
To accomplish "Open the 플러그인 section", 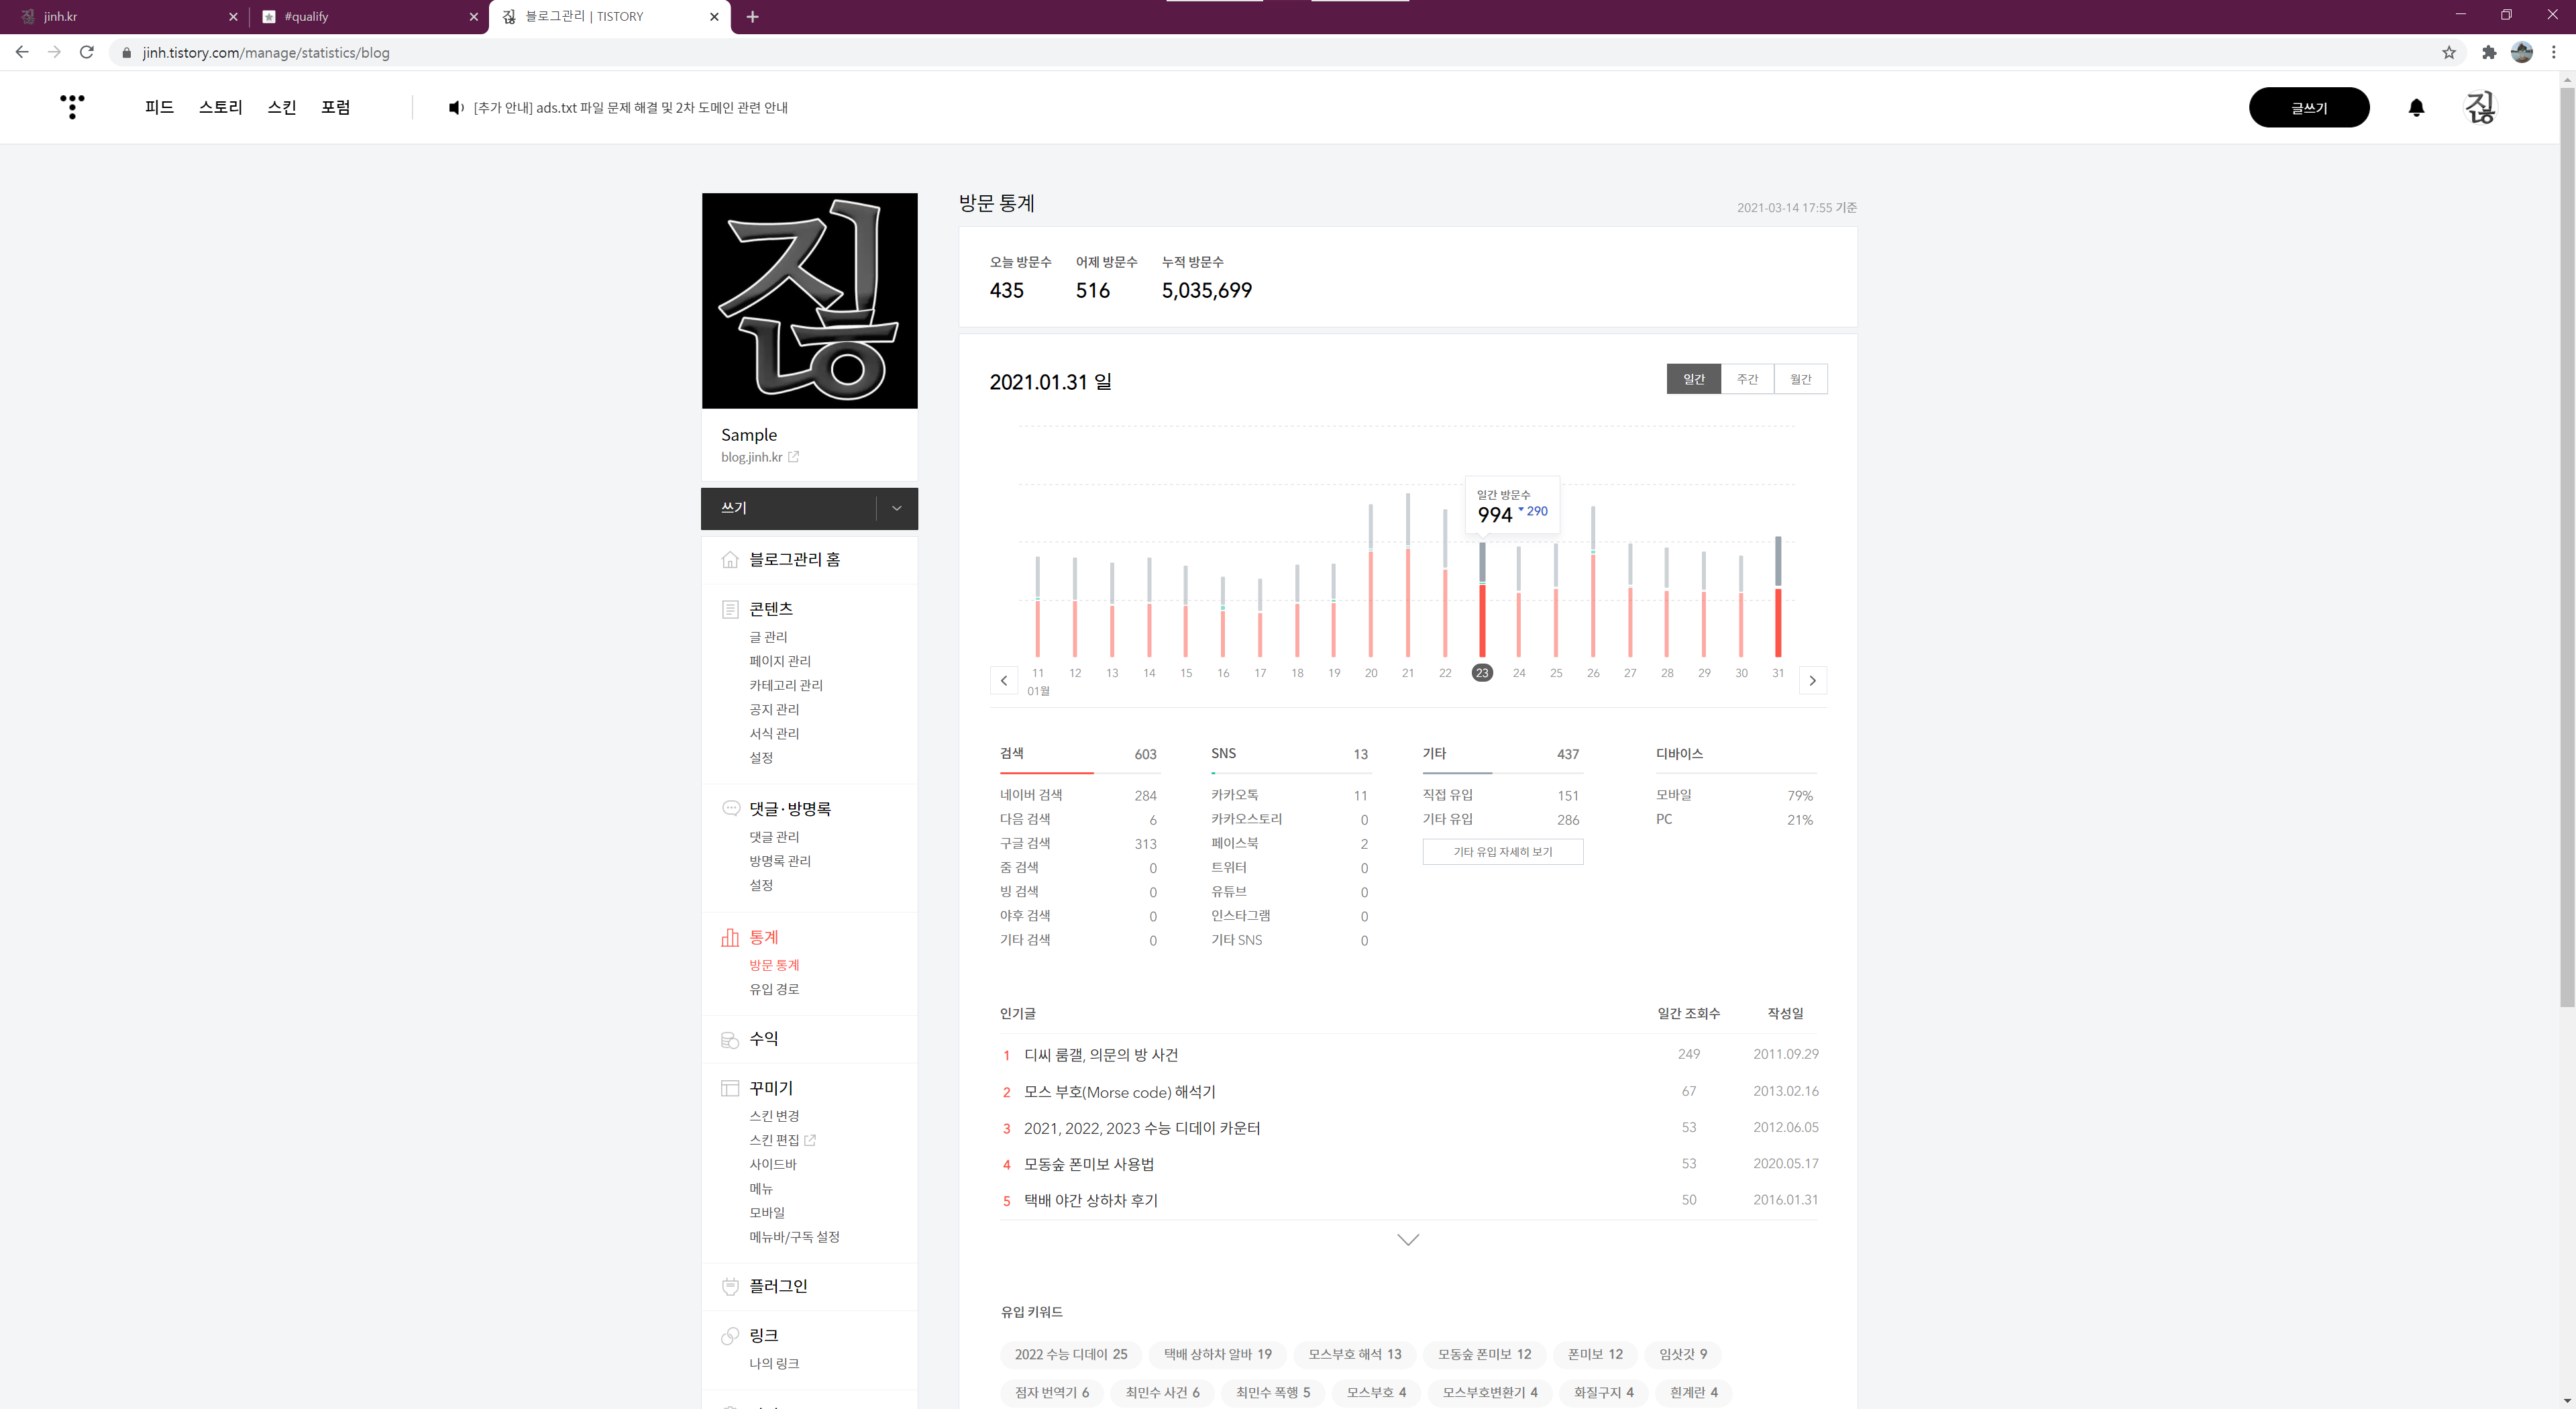I will [778, 1285].
